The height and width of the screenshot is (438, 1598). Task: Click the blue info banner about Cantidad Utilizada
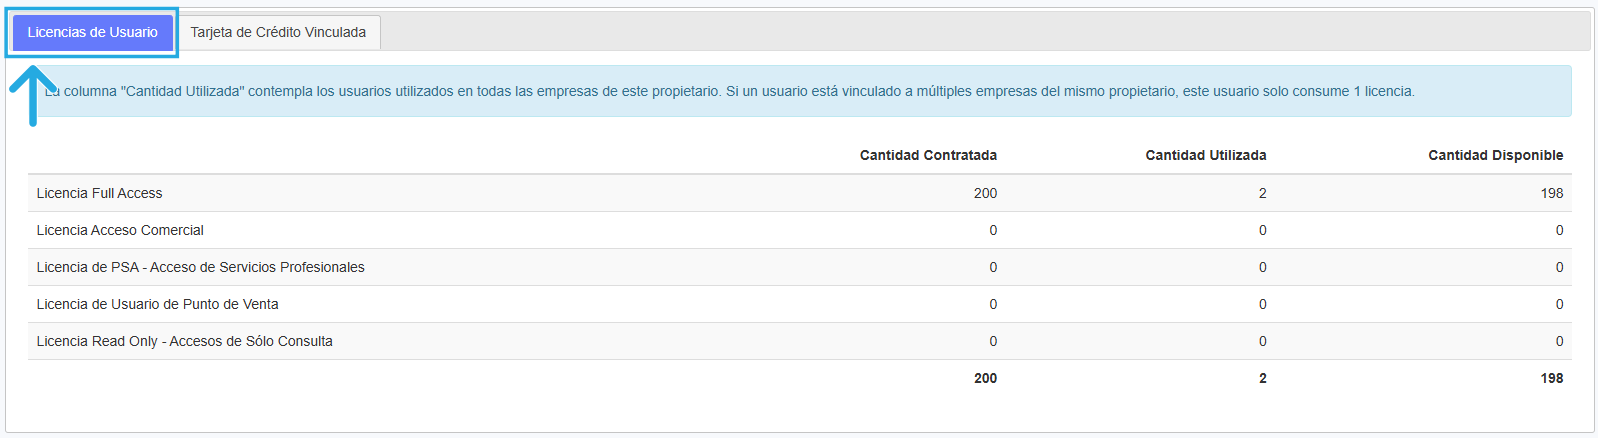coord(800,91)
